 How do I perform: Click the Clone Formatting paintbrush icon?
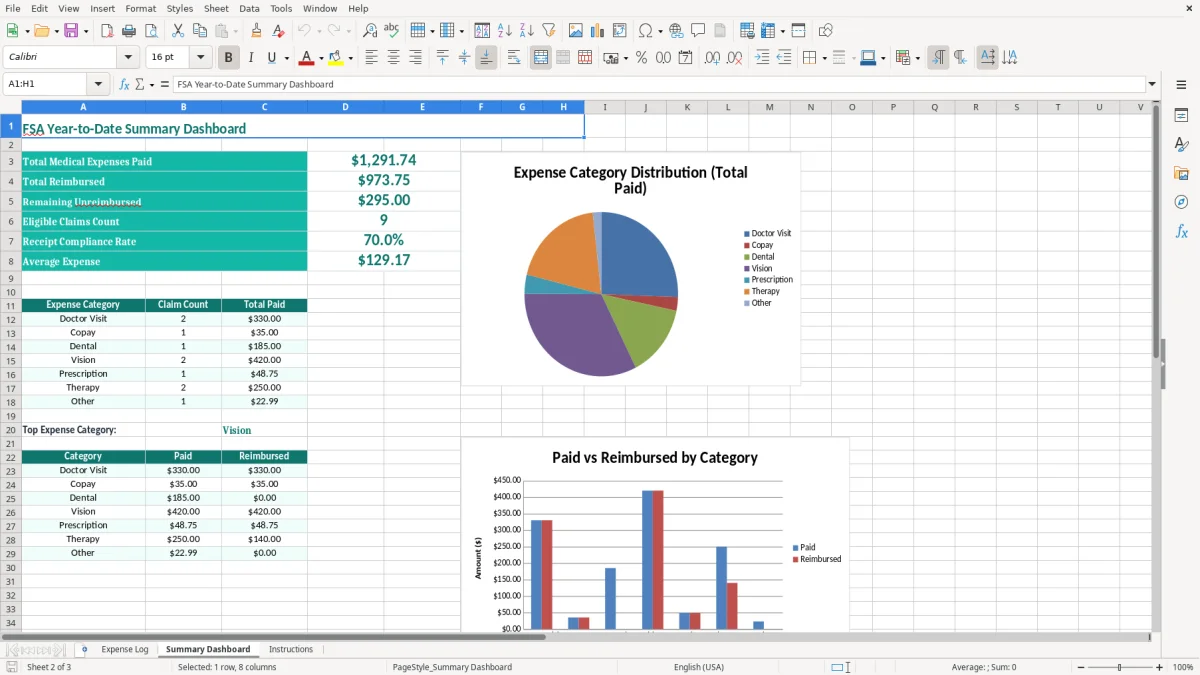pyautogui.click(x=256, y=31)
